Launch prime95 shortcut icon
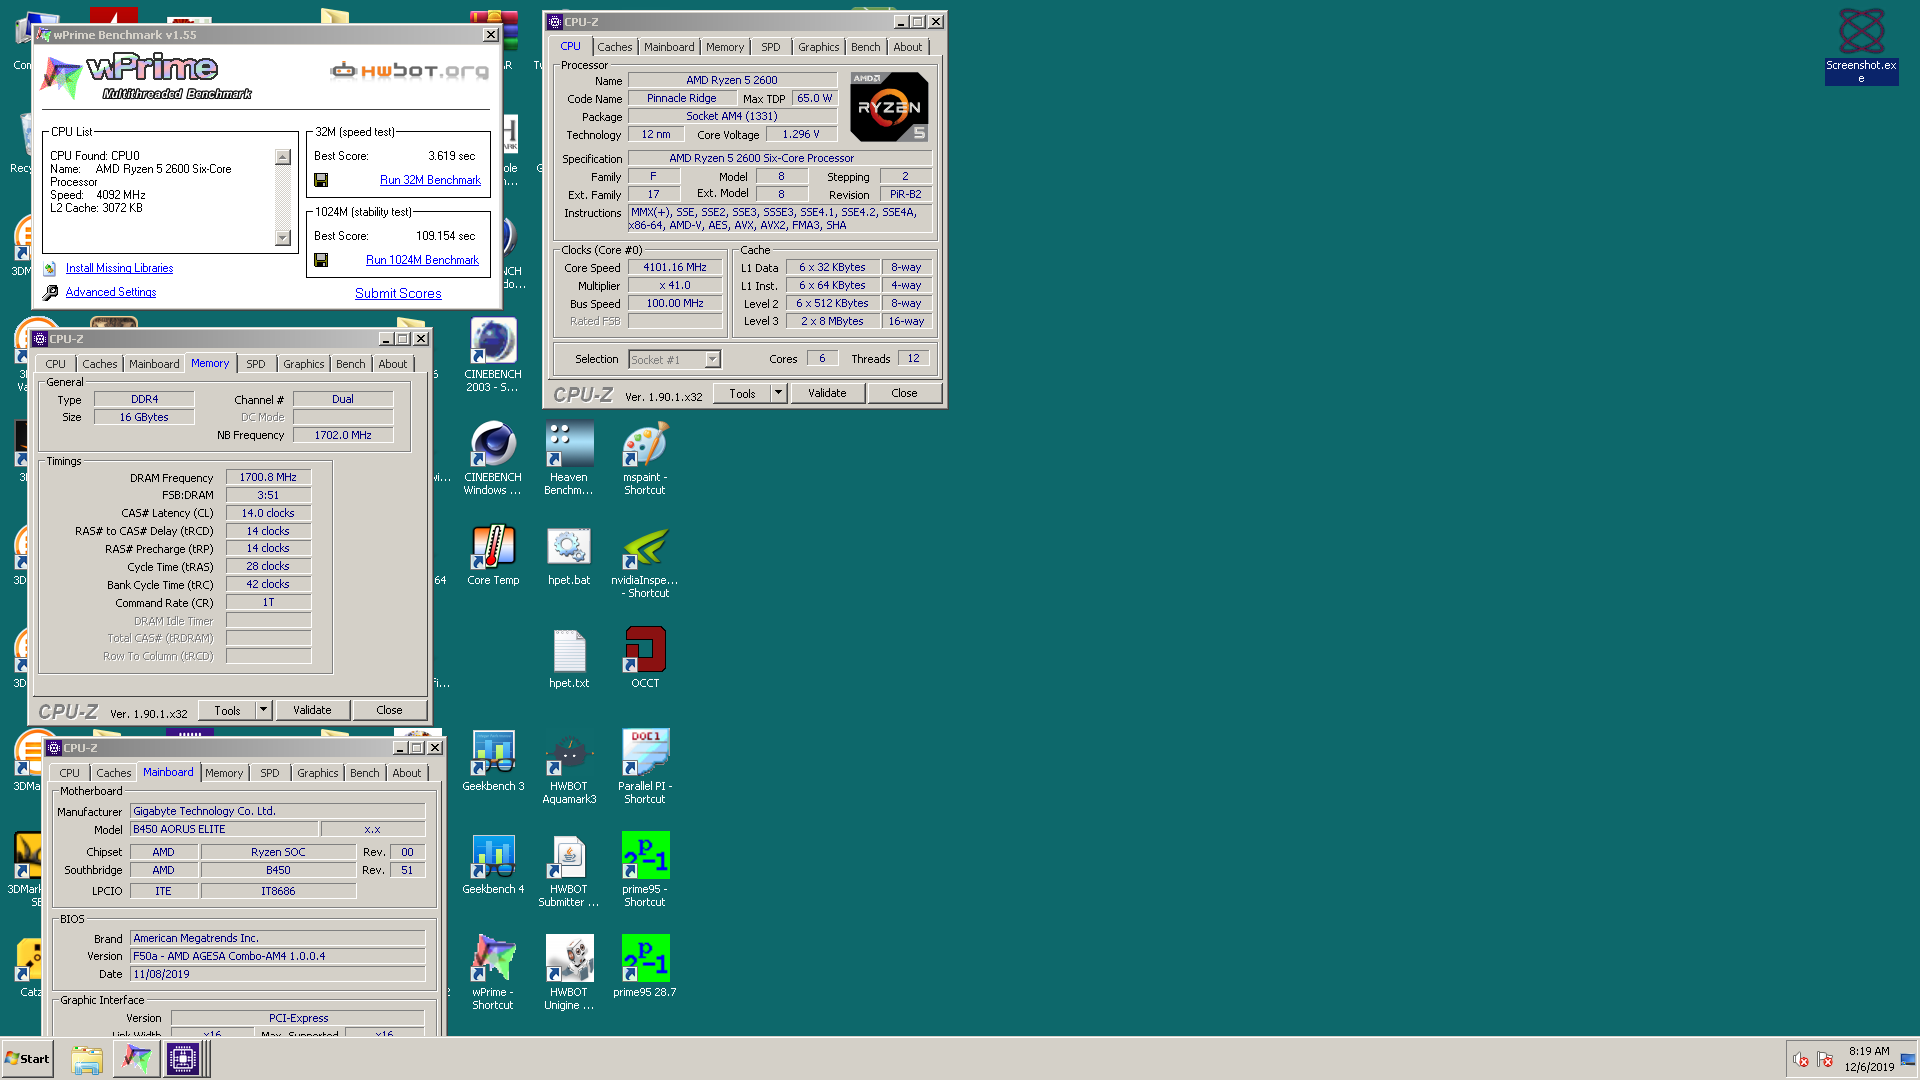 (x=645, y=870)
